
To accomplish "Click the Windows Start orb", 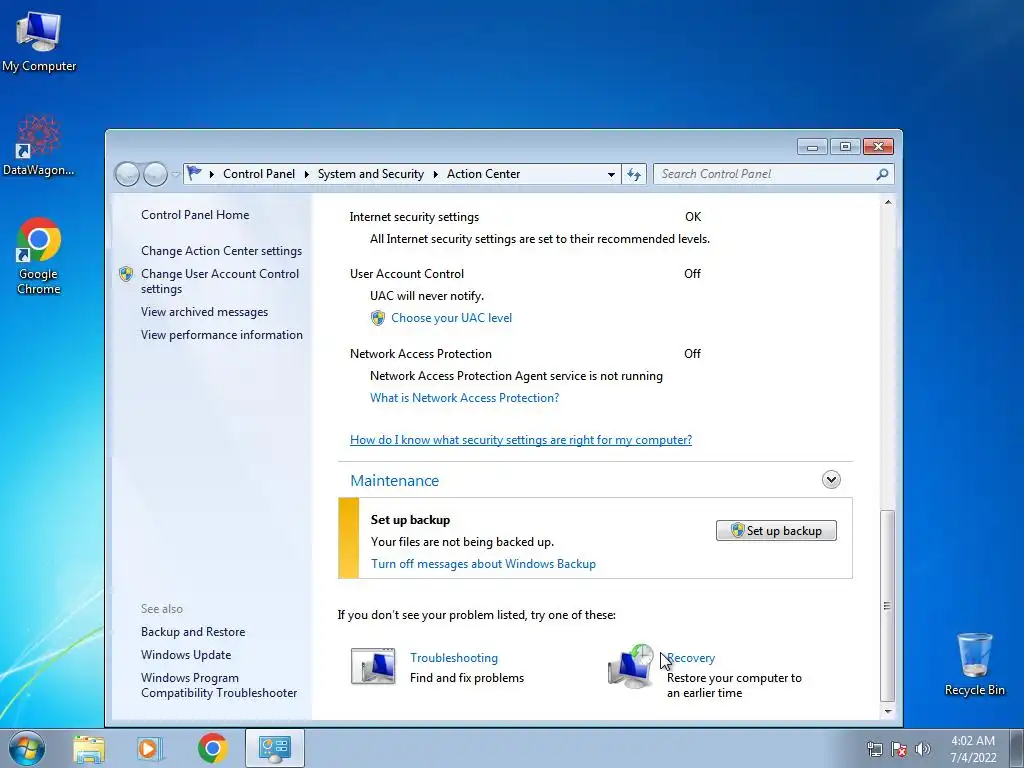I will (x=27, y=748).
